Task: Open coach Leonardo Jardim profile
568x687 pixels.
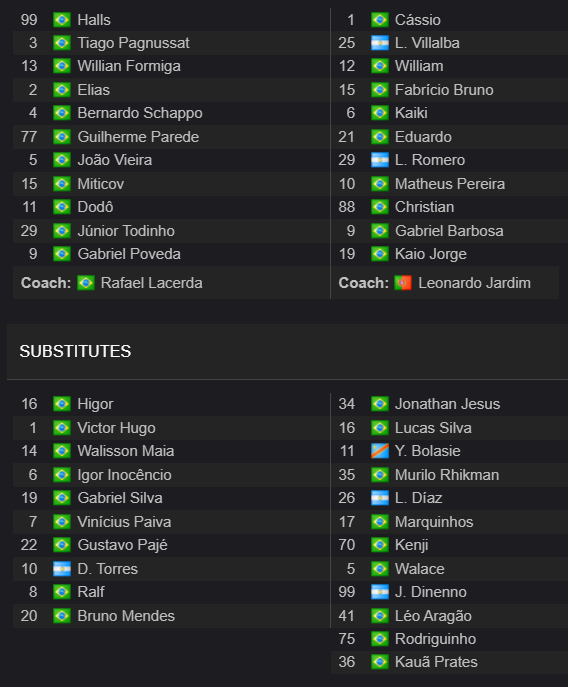Action: coord(474,283)
